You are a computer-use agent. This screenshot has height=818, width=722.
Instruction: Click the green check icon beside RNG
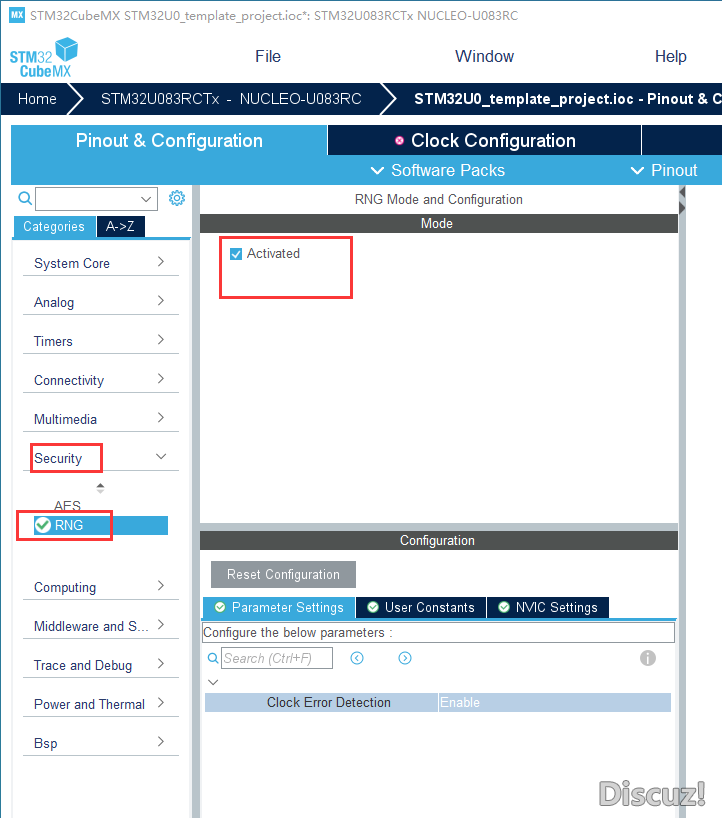pos(43,525)
